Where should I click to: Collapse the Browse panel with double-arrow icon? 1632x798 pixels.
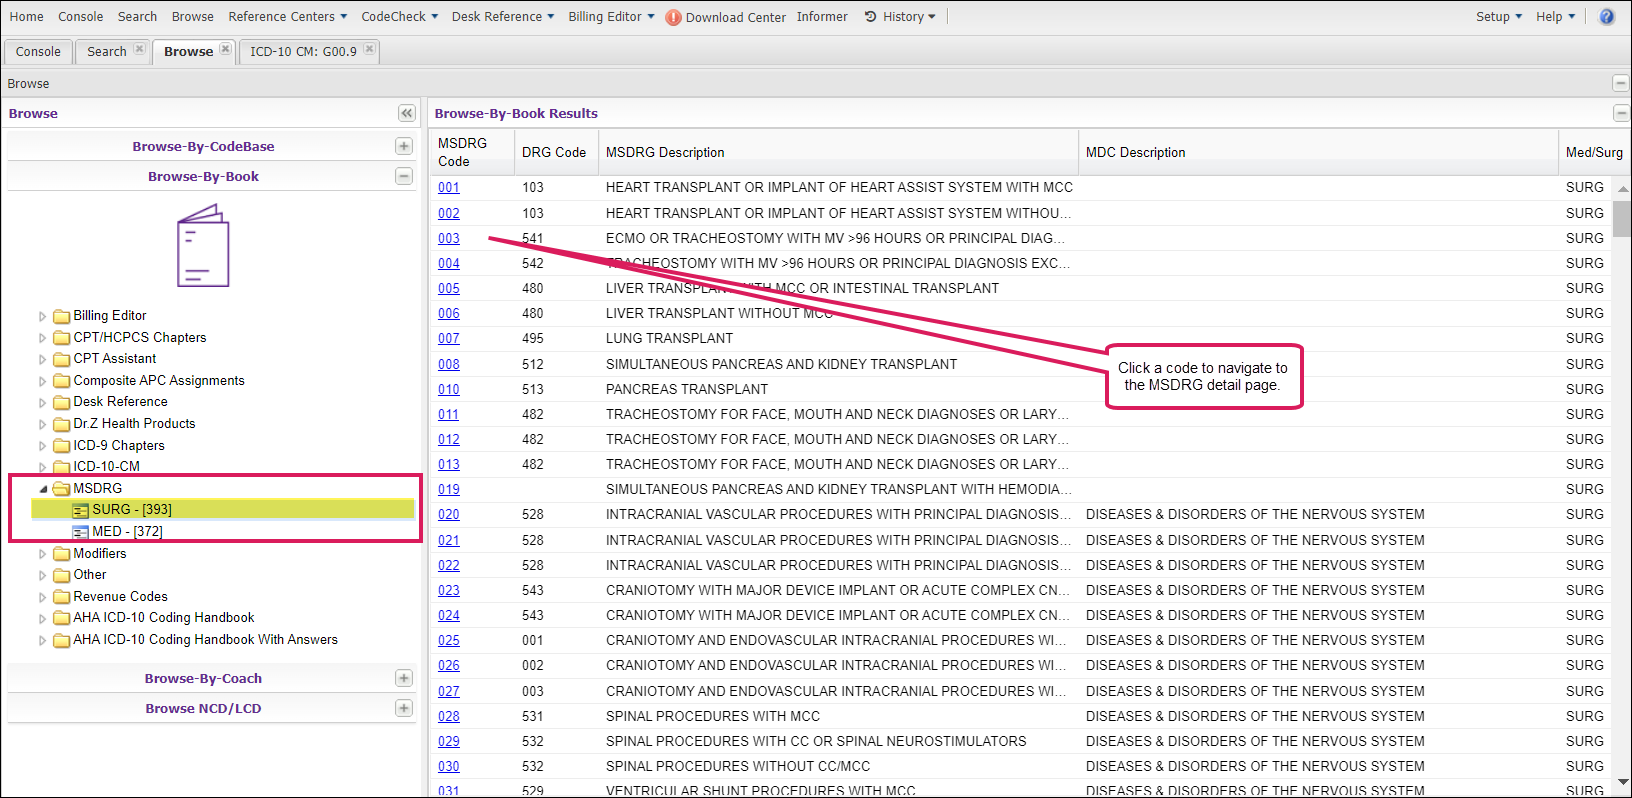pos(406,114)
